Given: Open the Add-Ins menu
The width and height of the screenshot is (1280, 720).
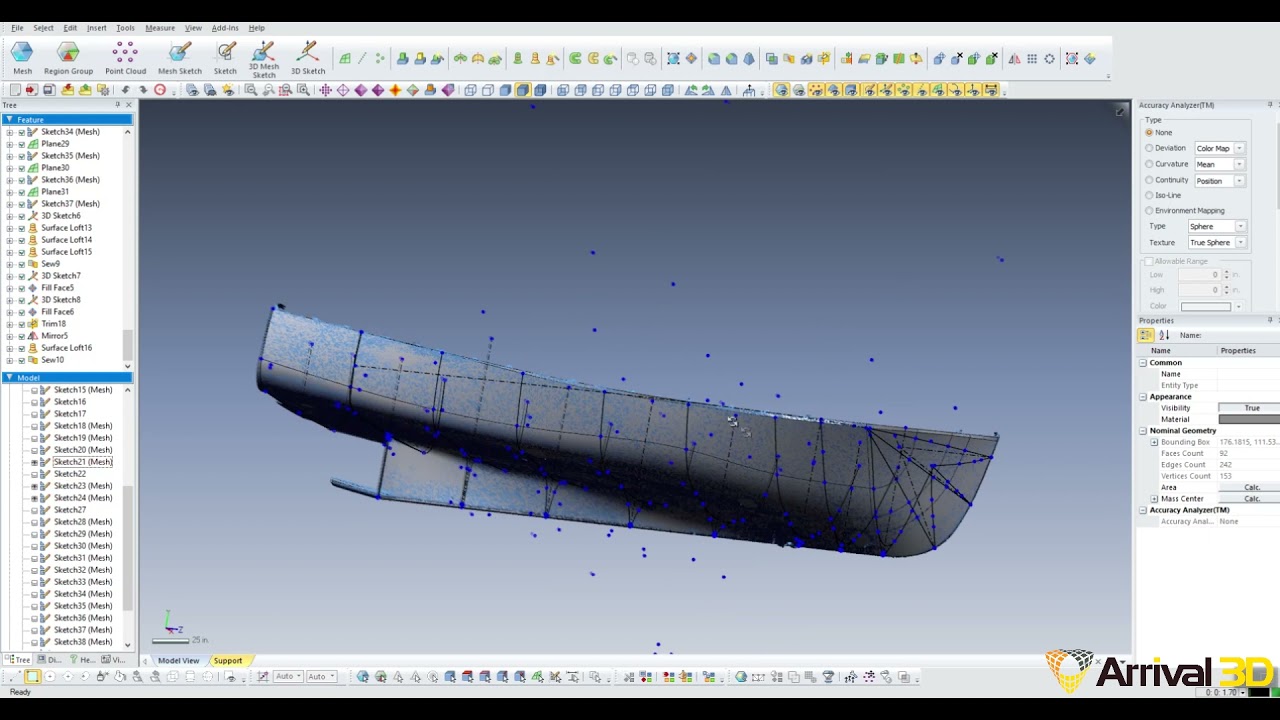Looking at the screenshot, I should coord(225,28).
